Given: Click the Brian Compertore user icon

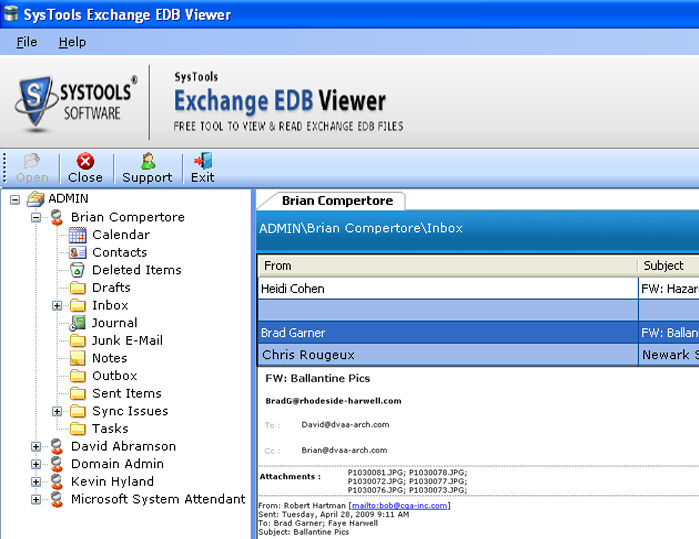Looking at the screenshot, I should 57,217.
